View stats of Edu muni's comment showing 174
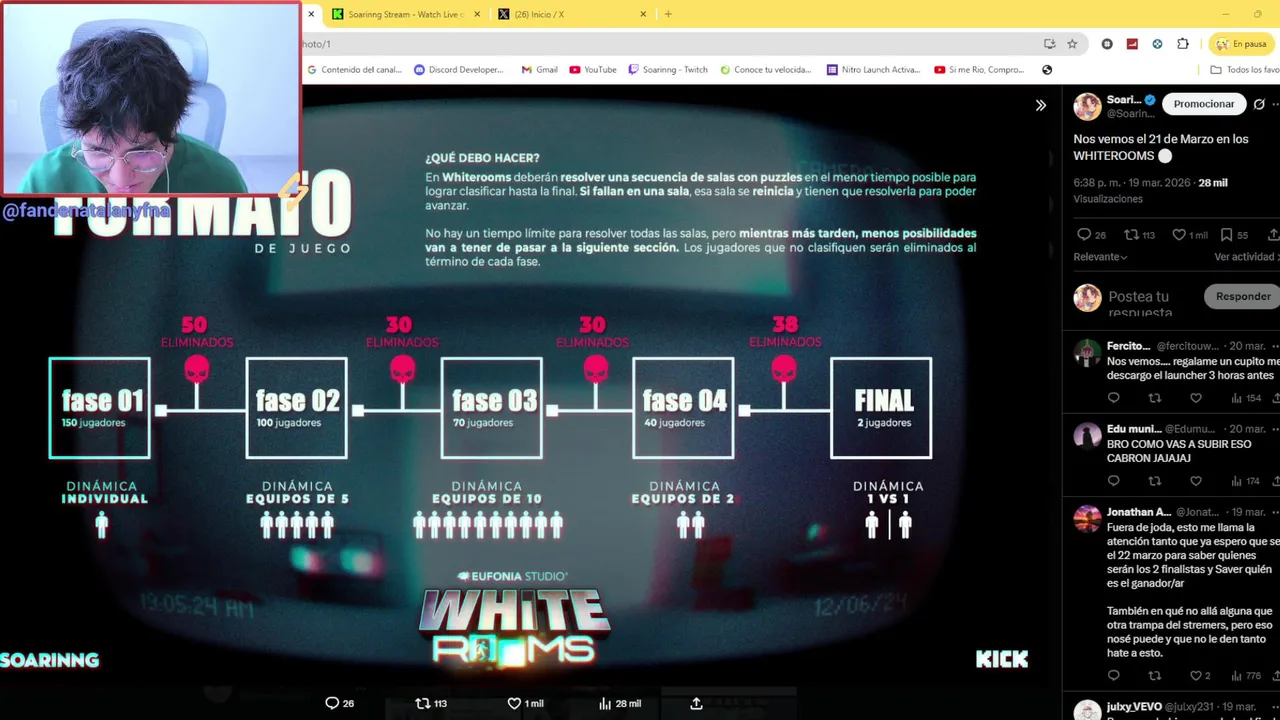The image size is (1280, 720). (1246, 481)
